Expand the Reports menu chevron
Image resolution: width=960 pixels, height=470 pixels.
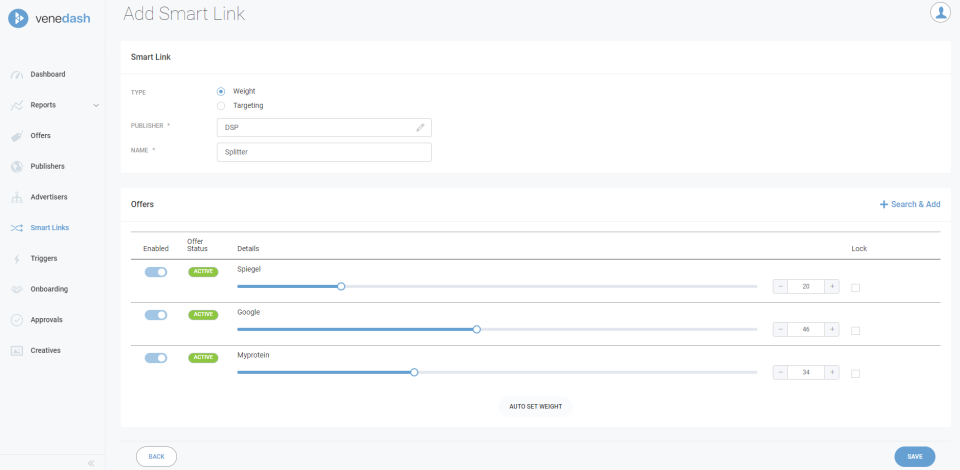(96, 105)
